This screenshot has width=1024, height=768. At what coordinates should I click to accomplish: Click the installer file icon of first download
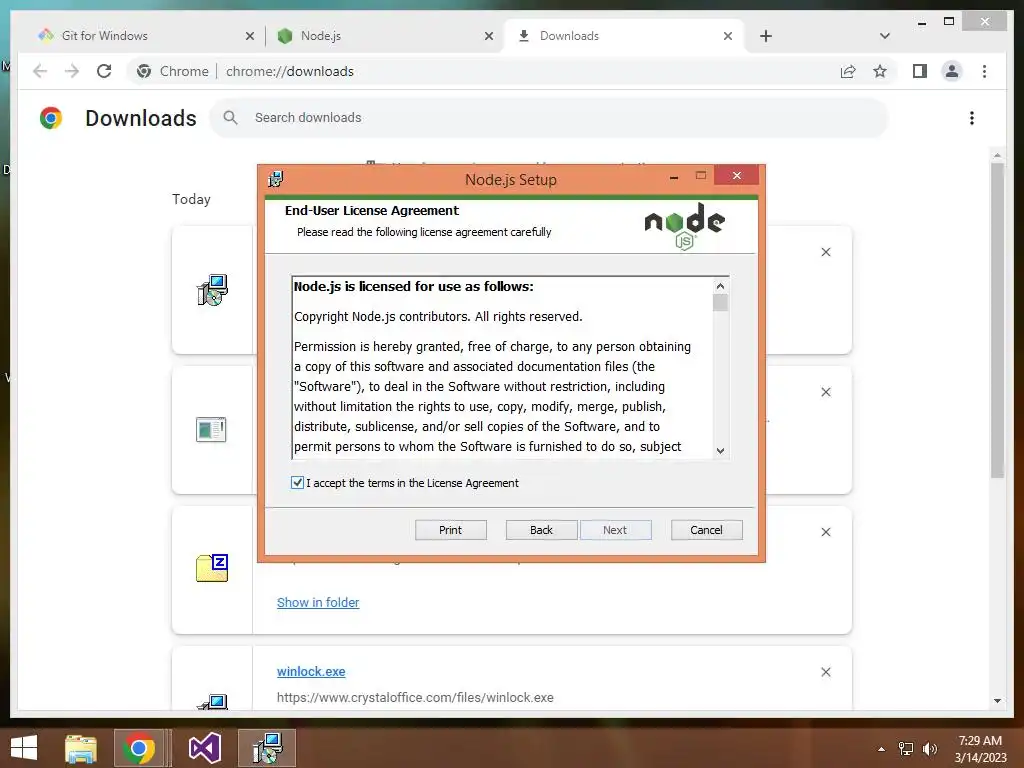click(212, 290)
